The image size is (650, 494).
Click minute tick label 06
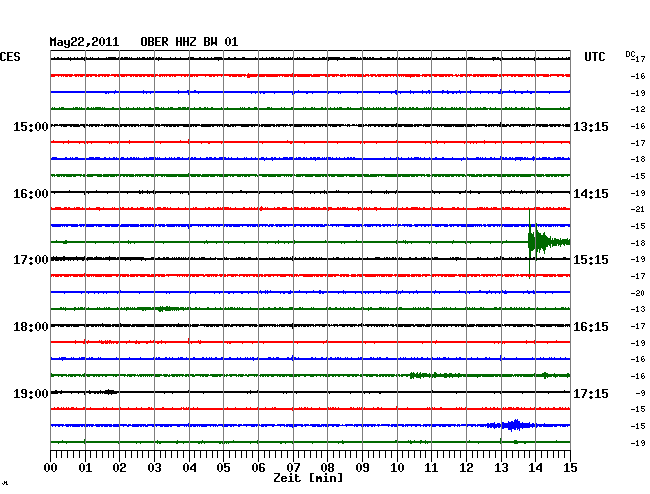pyautogui.click(x=258, y=468)
